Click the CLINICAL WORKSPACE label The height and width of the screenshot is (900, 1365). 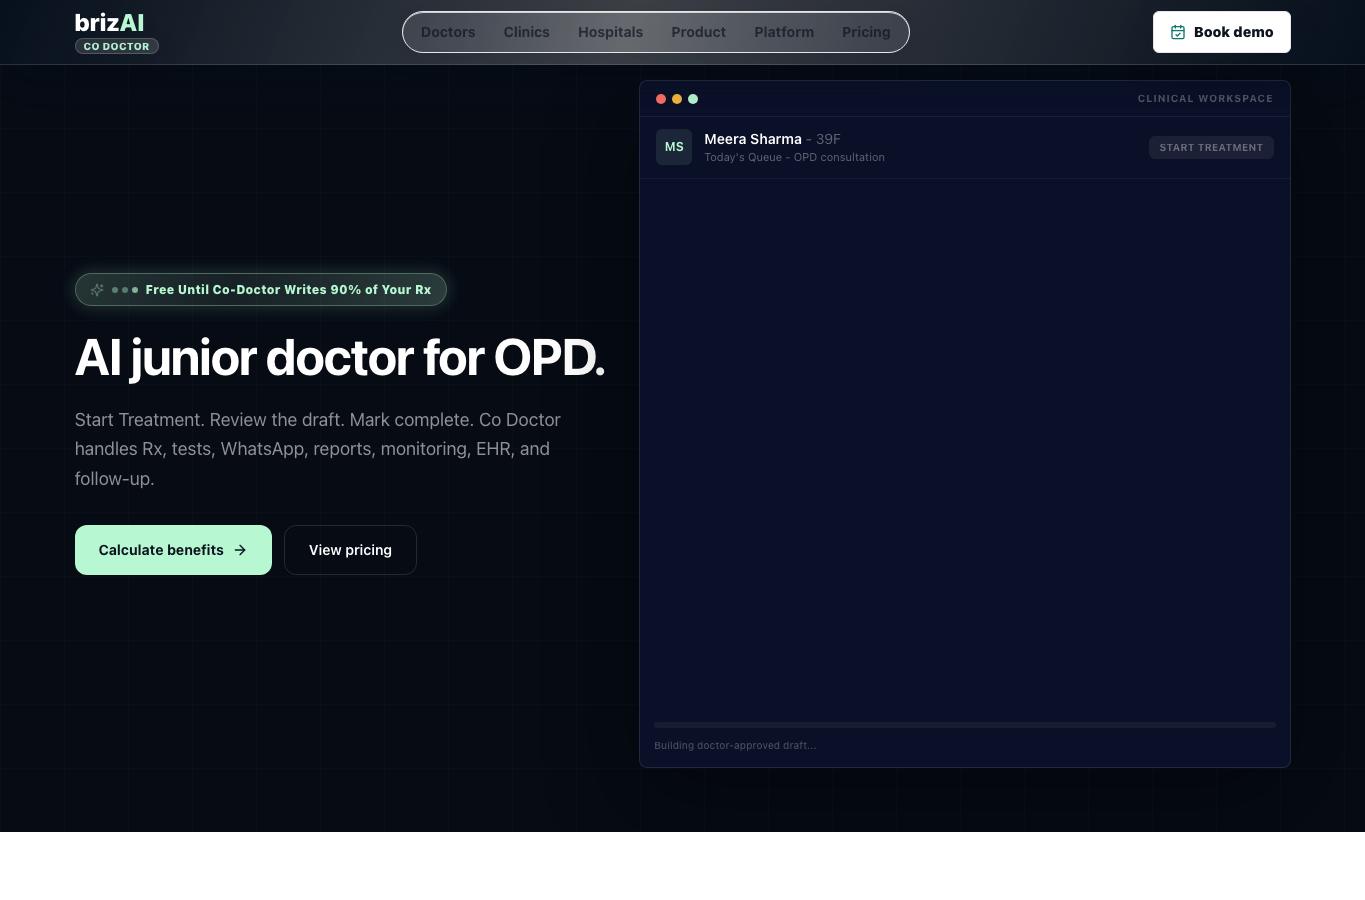[1205, 99]
